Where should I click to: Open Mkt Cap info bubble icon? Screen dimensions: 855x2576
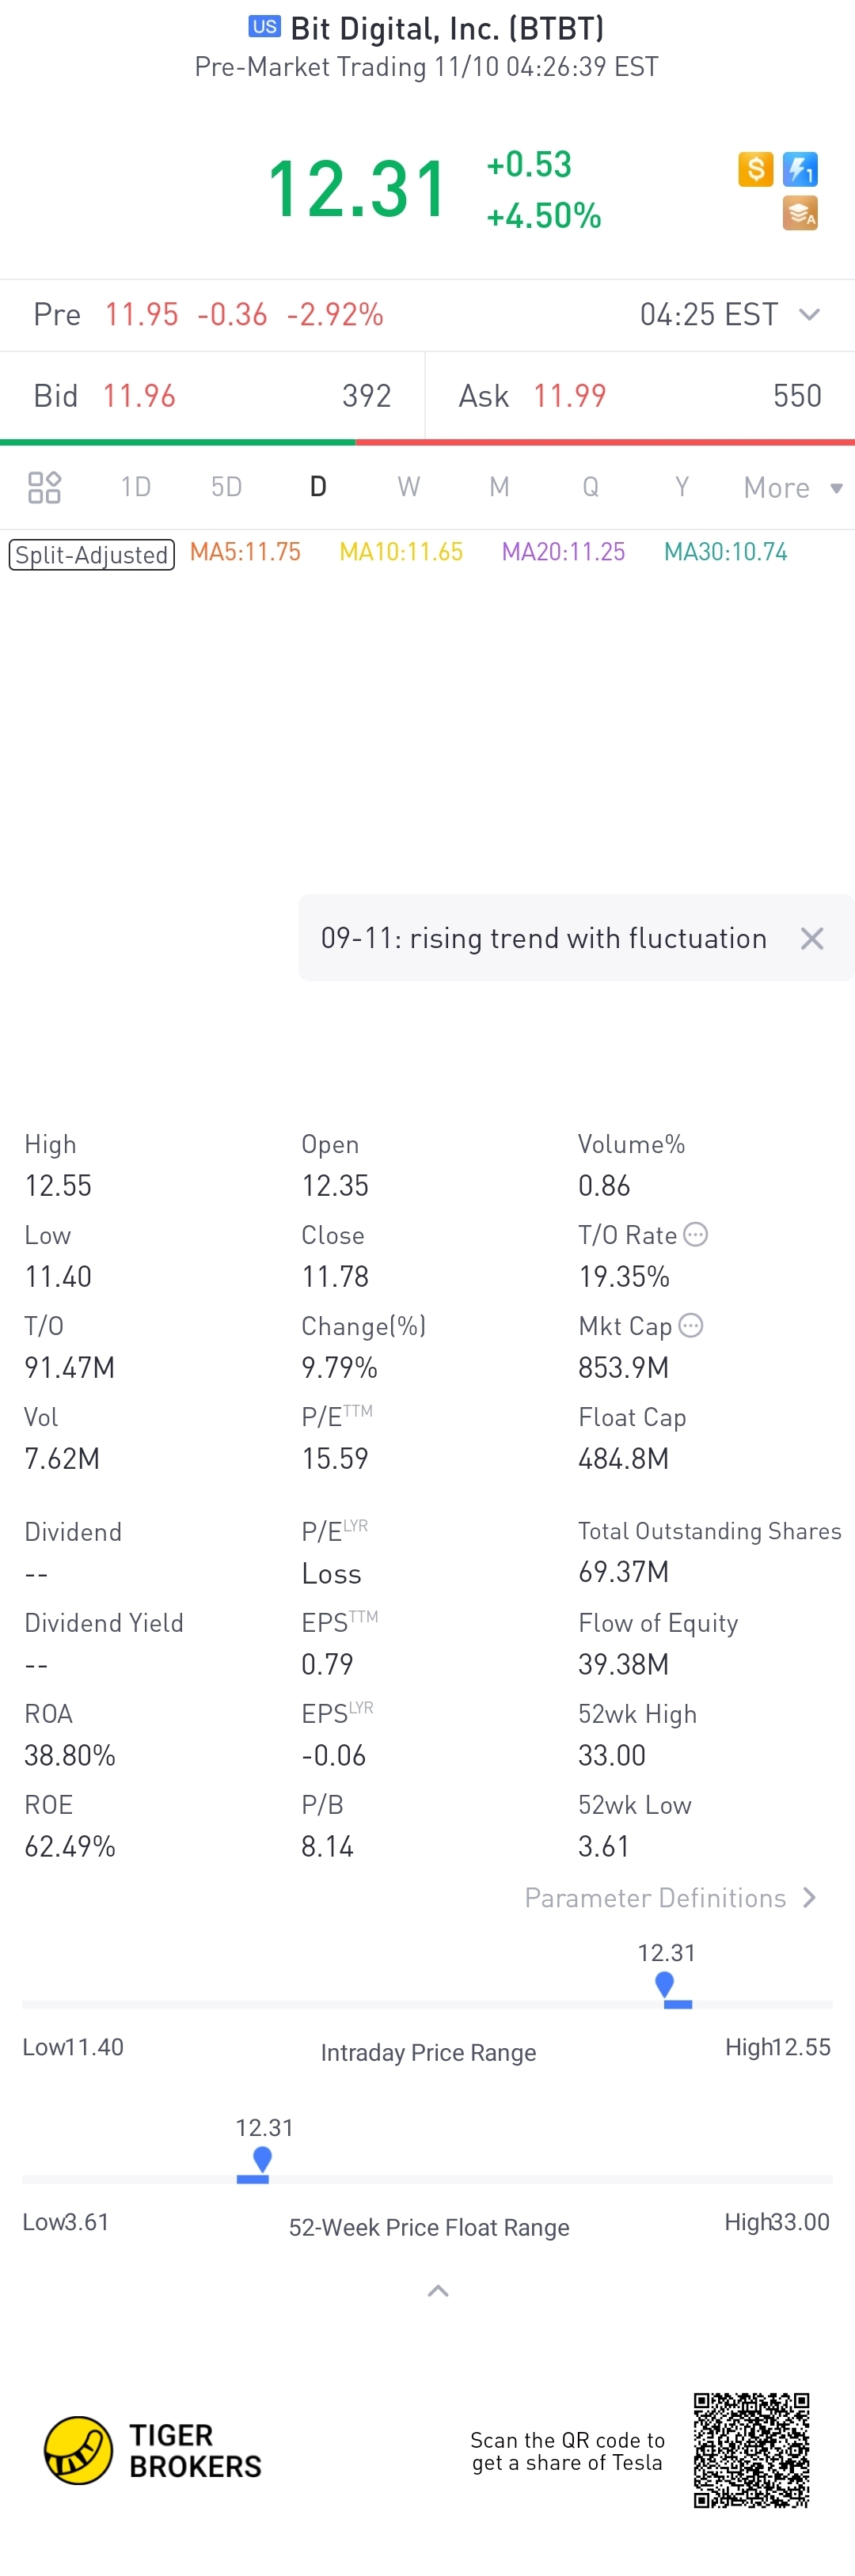tap(691, 1325)
